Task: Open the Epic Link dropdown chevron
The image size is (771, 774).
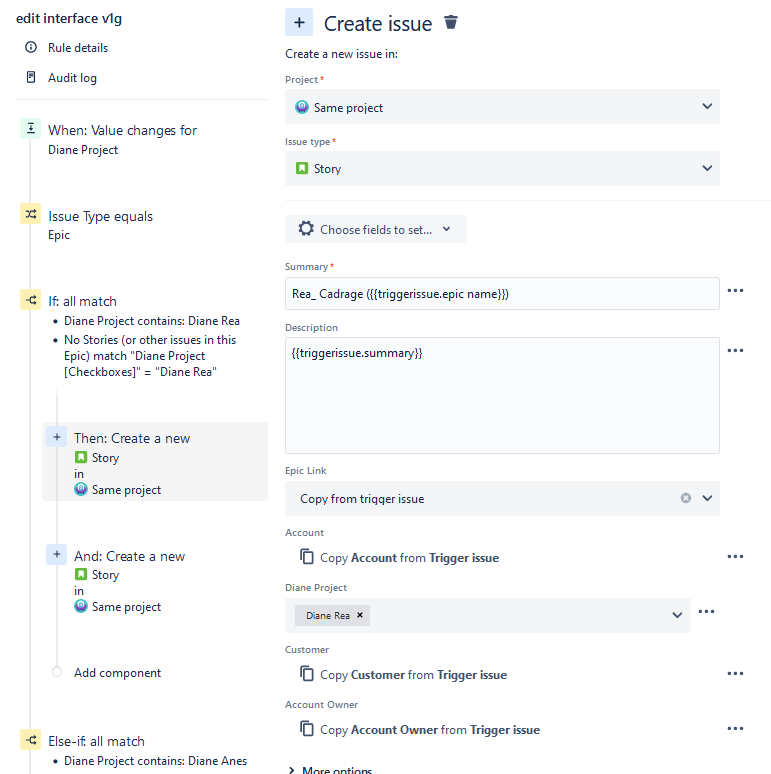Action: [x=707, y=498]
